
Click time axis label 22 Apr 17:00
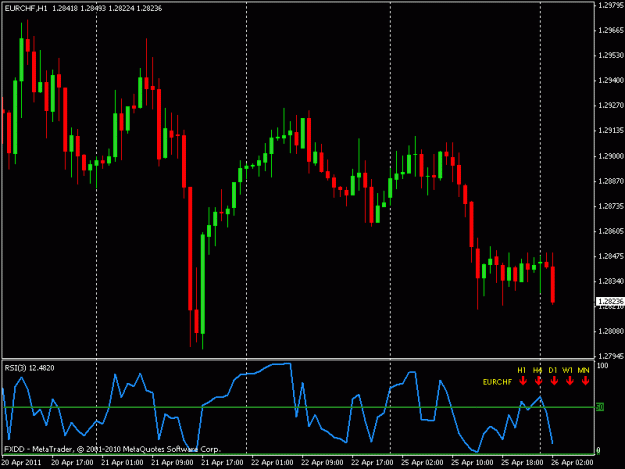click(372, 463)
